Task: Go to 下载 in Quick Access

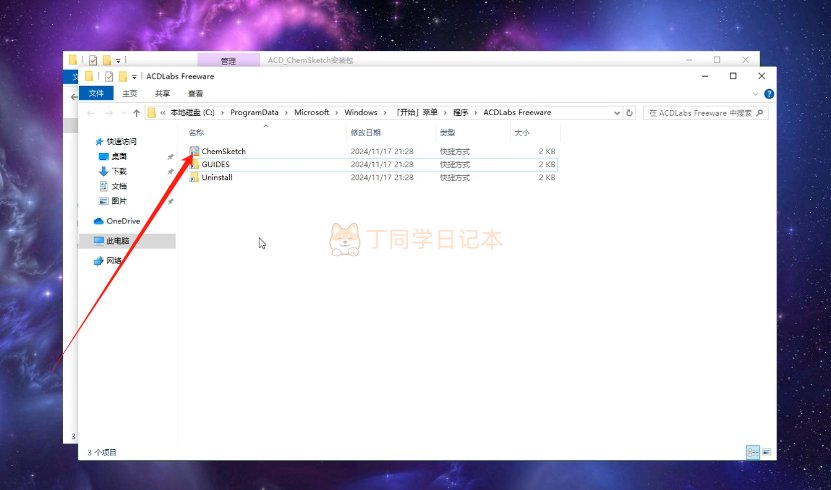Action: tap(119, 172)
